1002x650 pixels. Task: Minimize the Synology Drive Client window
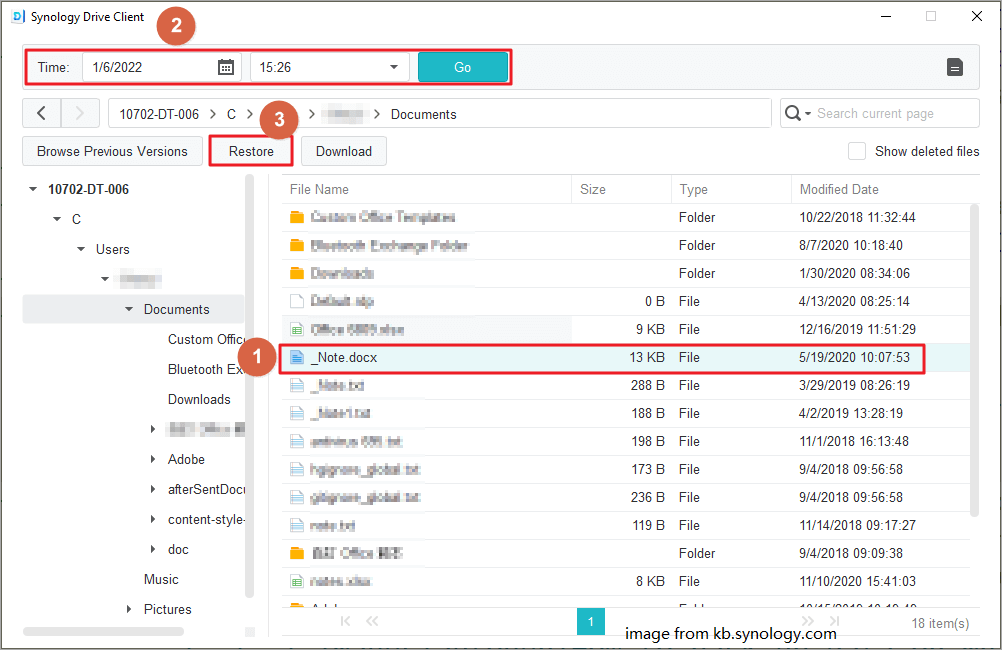click(x=886, y=16)
